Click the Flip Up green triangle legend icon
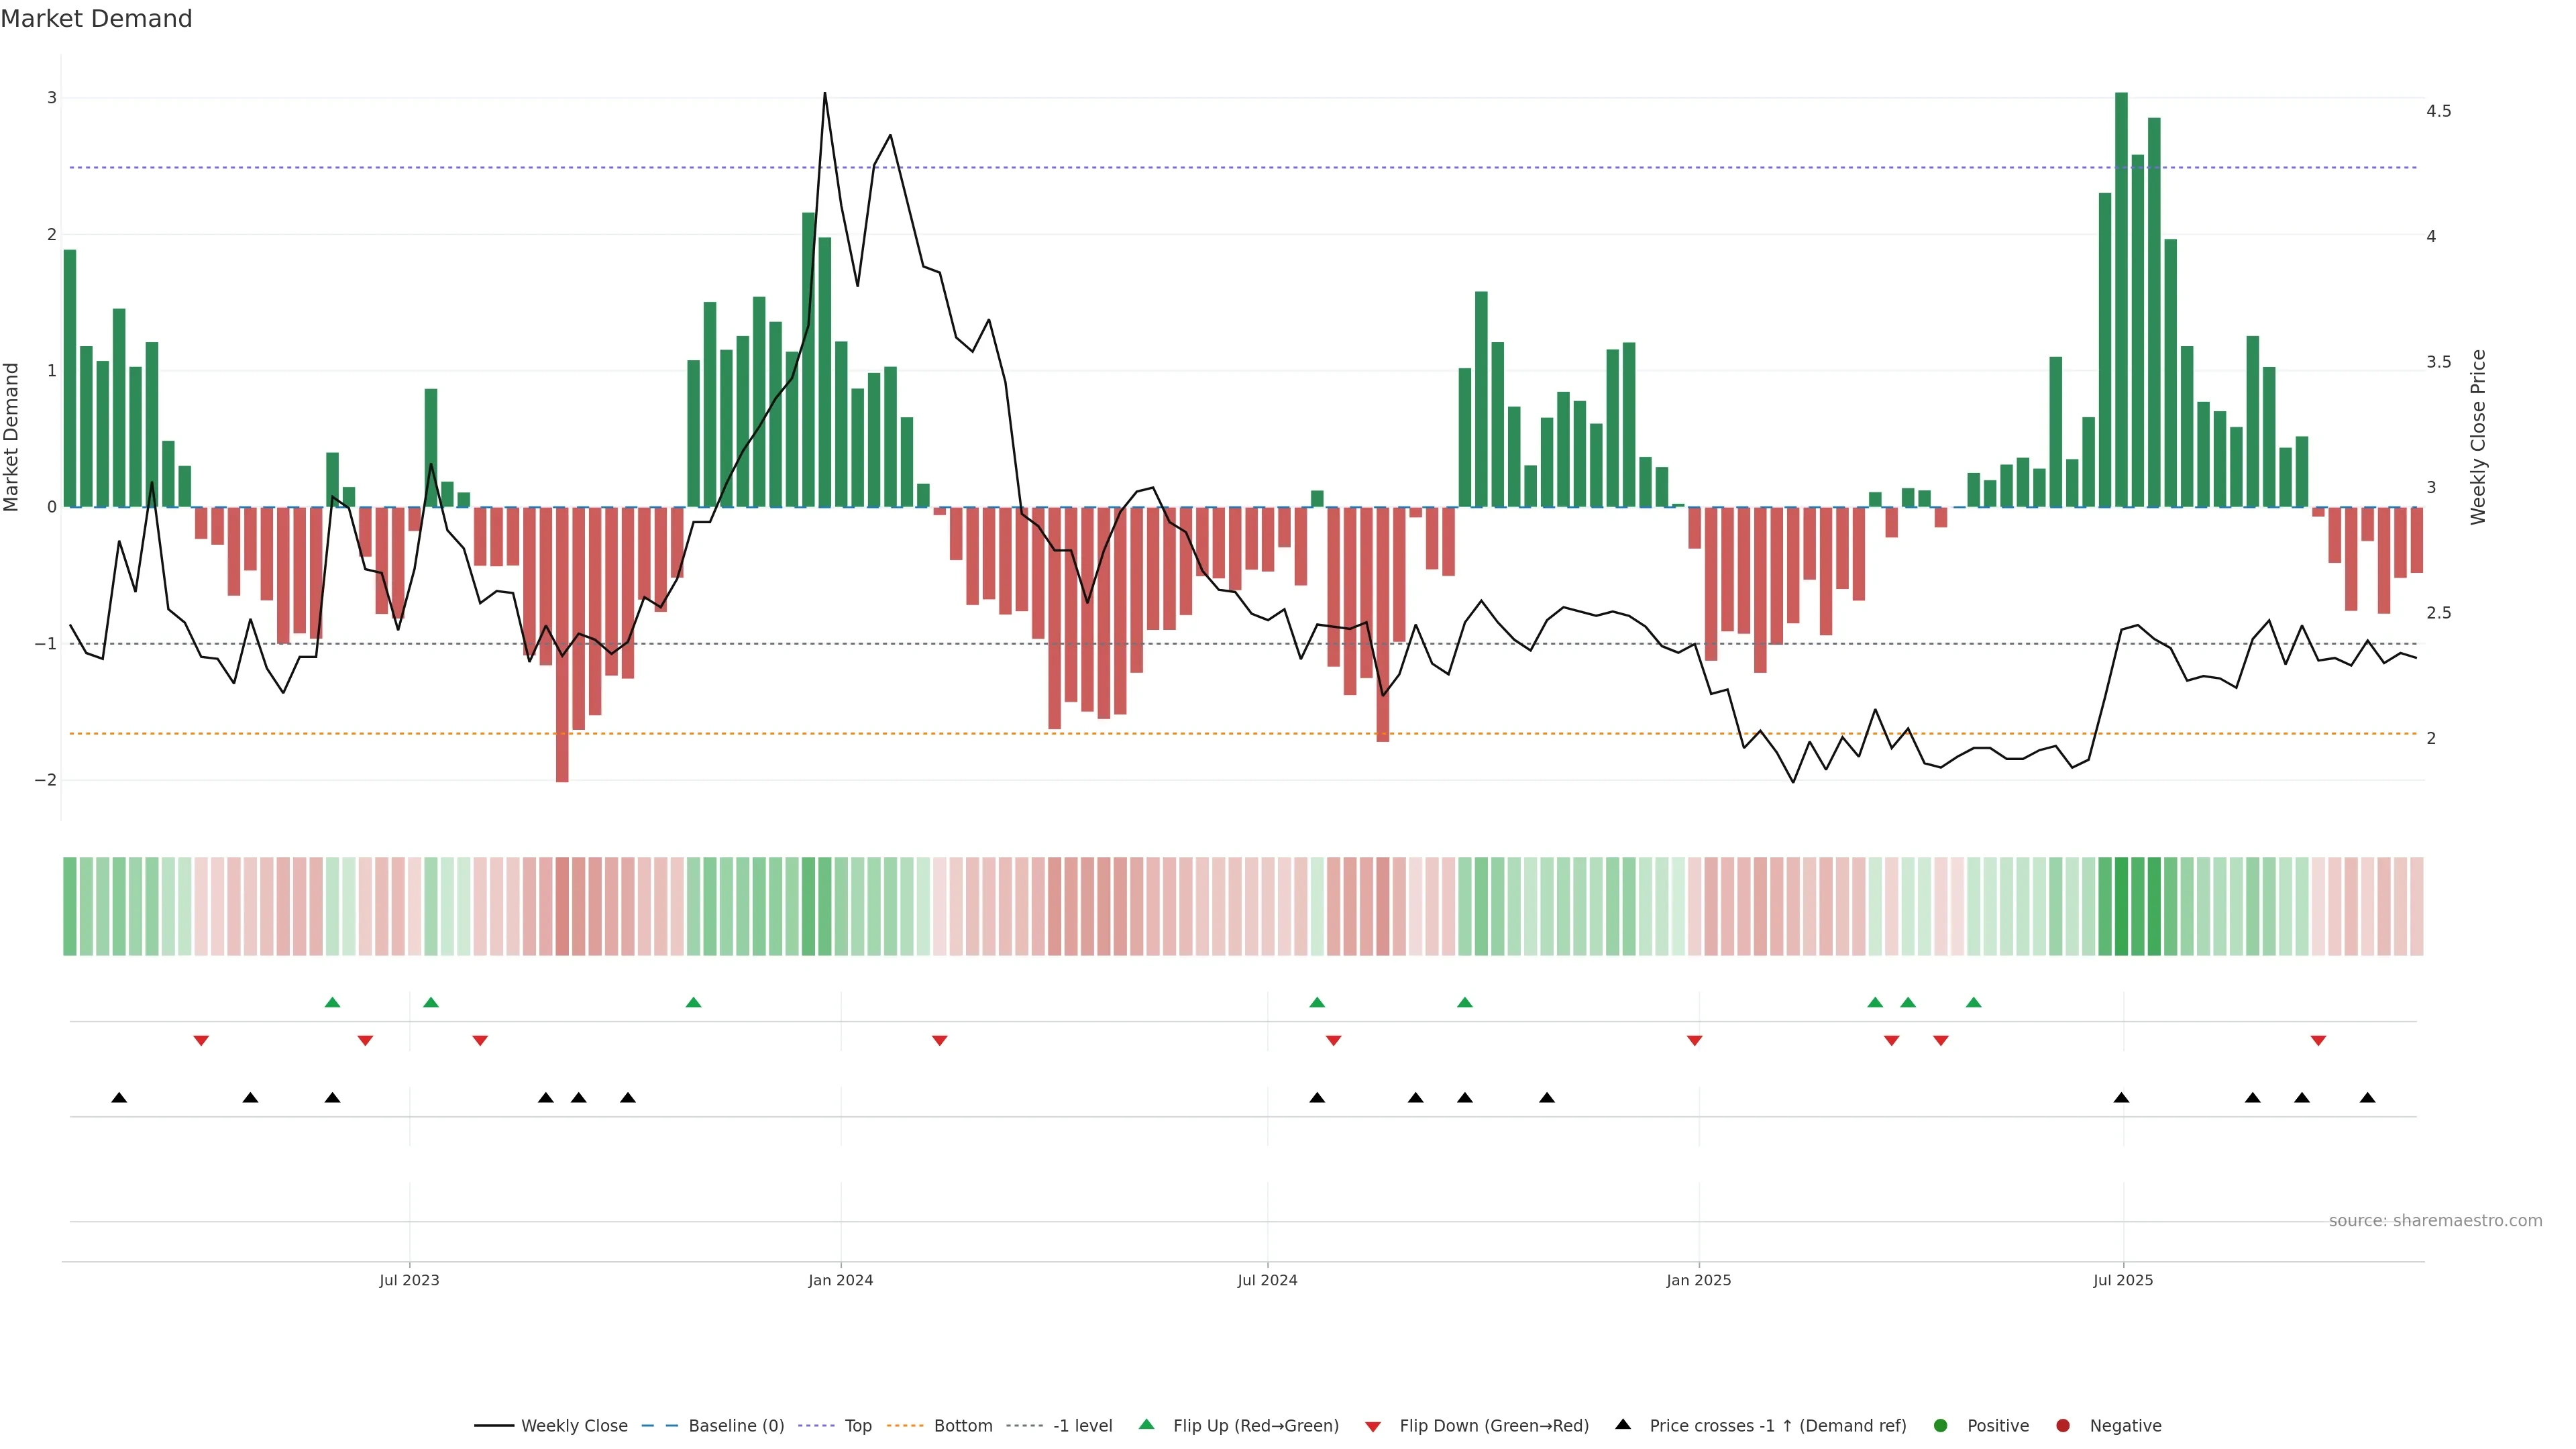This screenshot has width=2576, height=1449. click(x=1147, y=1424)
